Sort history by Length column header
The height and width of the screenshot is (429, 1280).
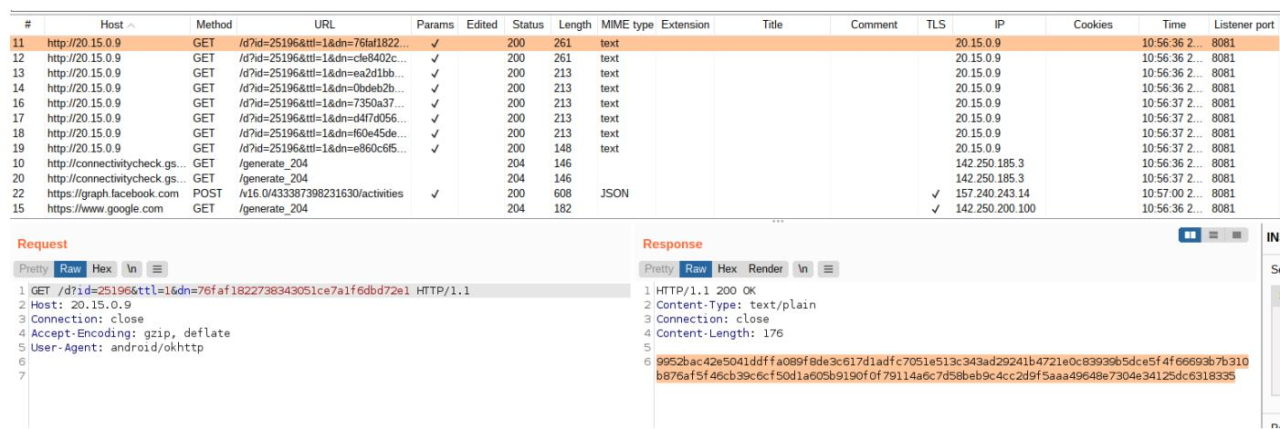pos(574,24)
